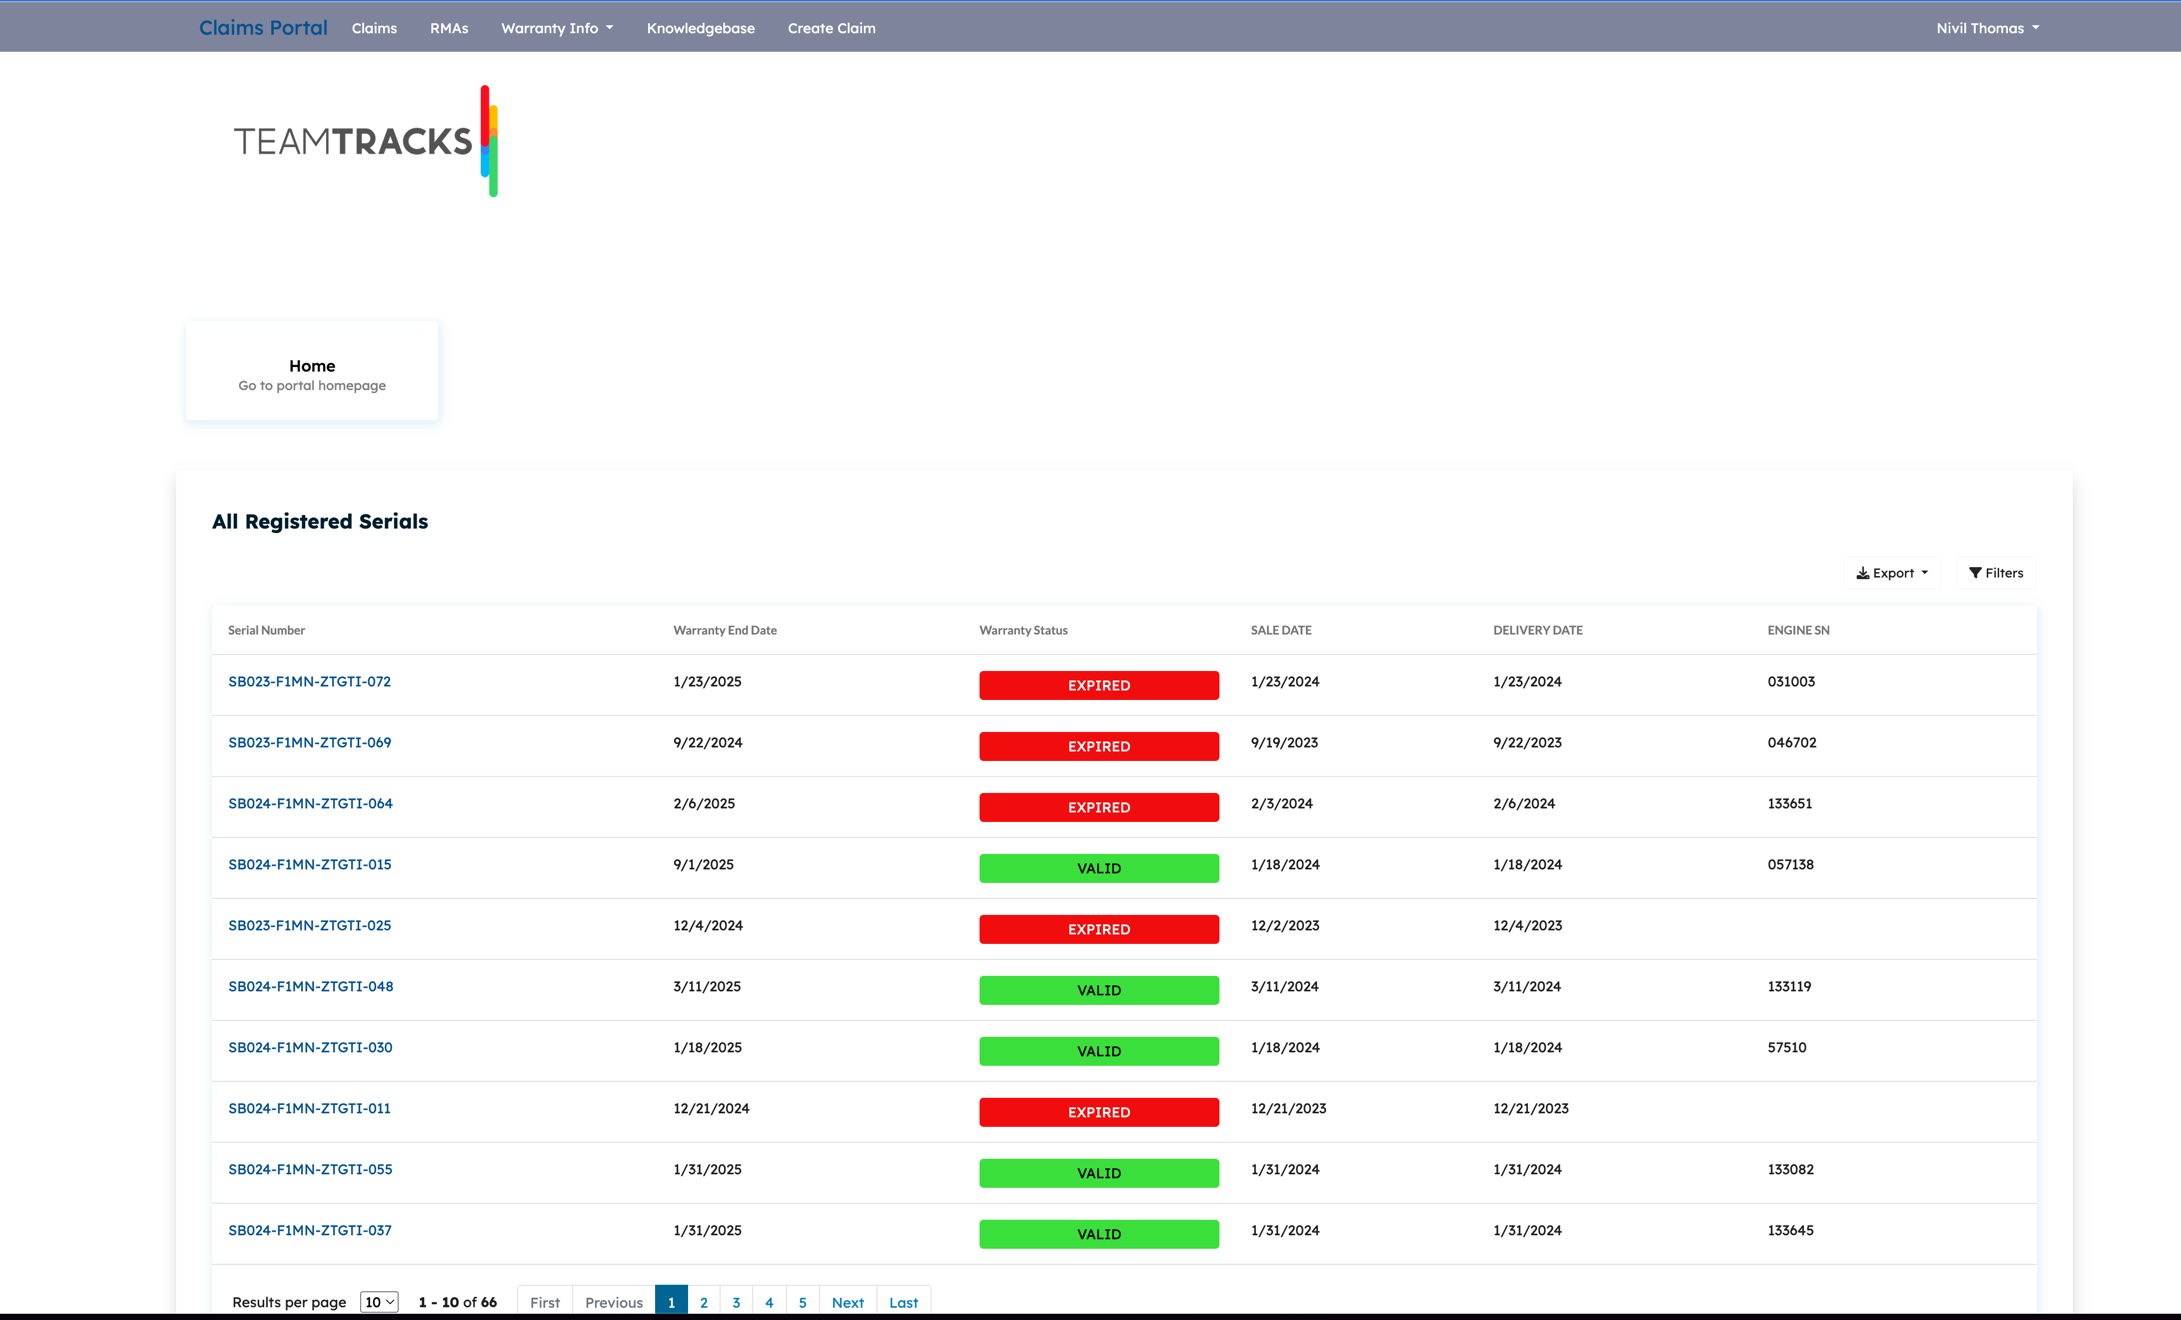Image resolution: width=2181 pixels, height=1320 pixels.
Task: Click delivery date 12/4/2023
Action: [x=1528, y=926]
